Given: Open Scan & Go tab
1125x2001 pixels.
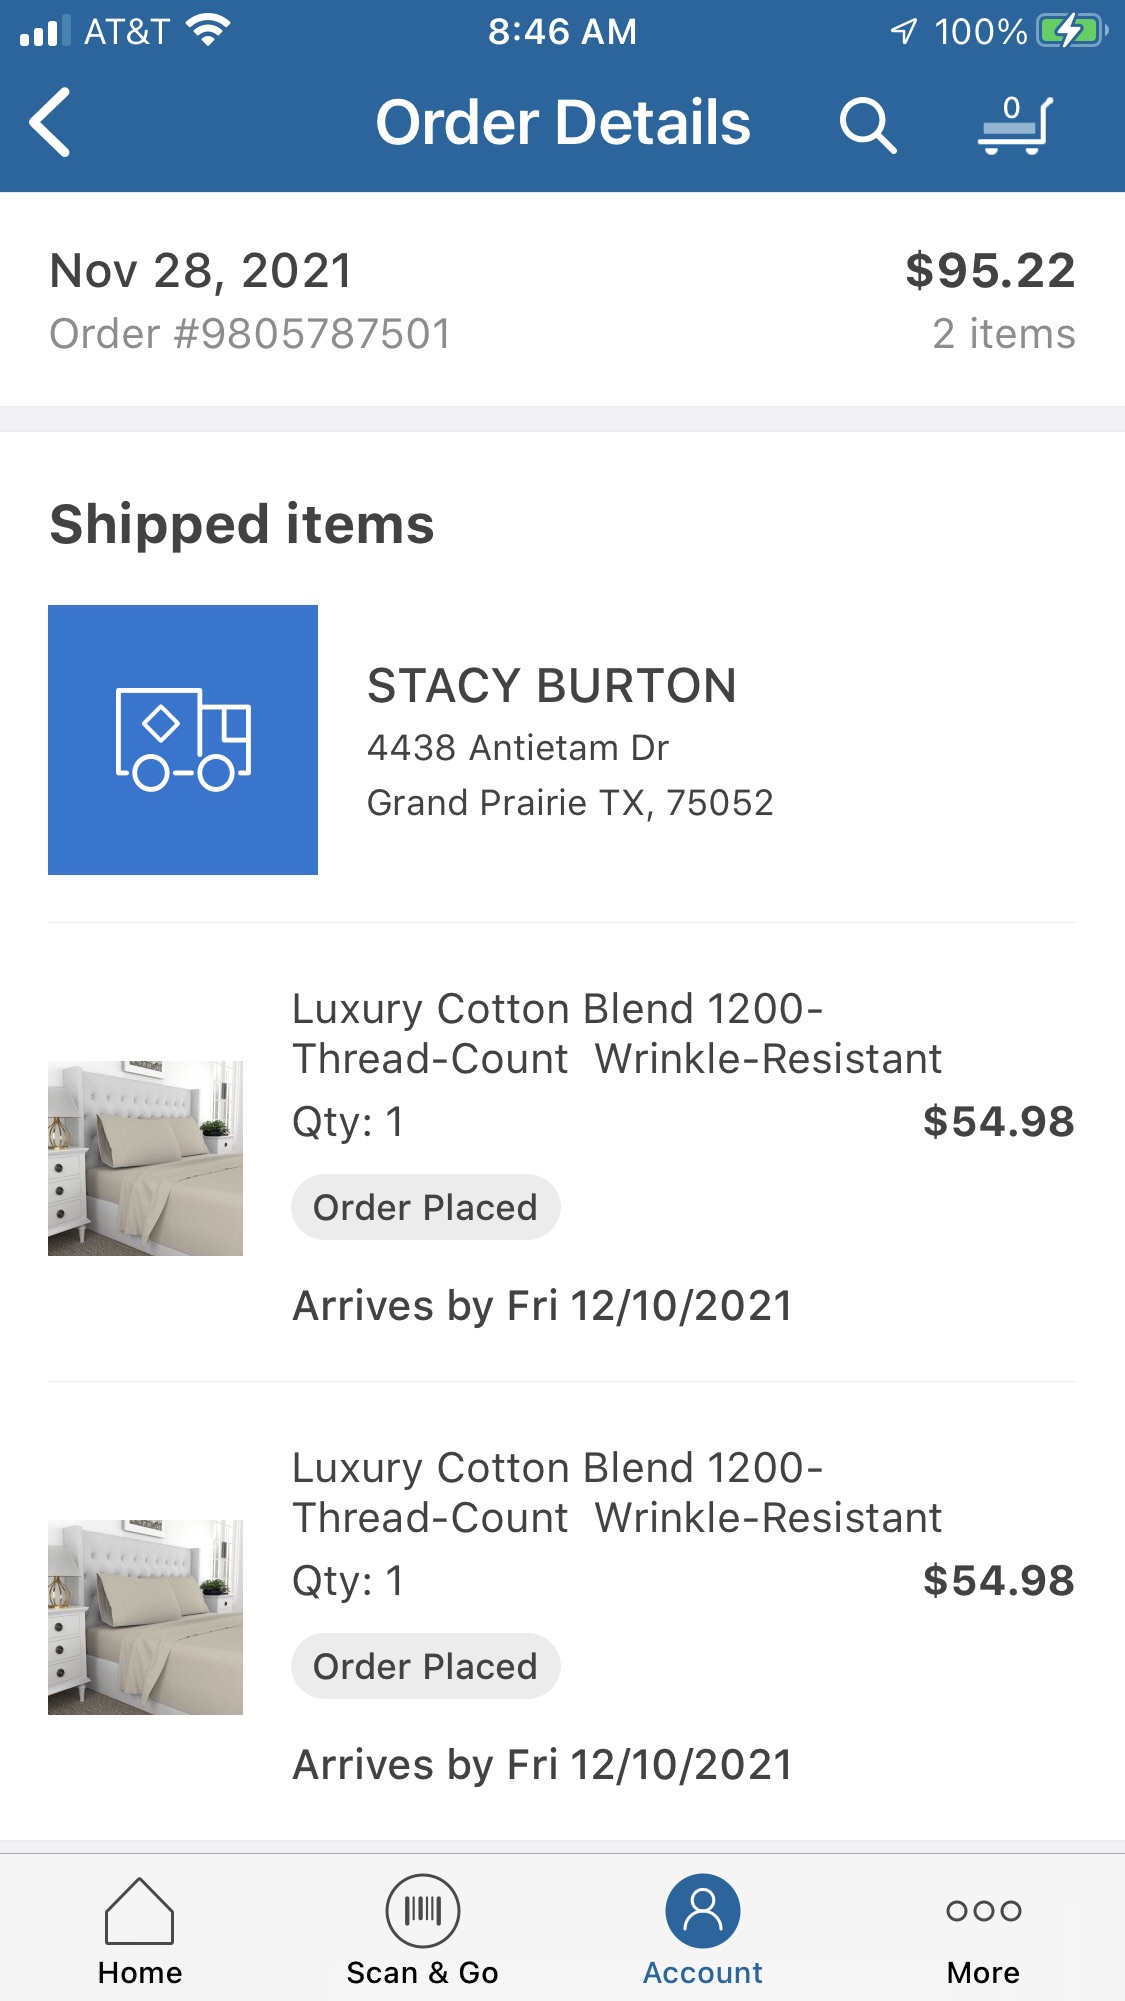Looking at the screenshot, I should tap(422, 1930).
